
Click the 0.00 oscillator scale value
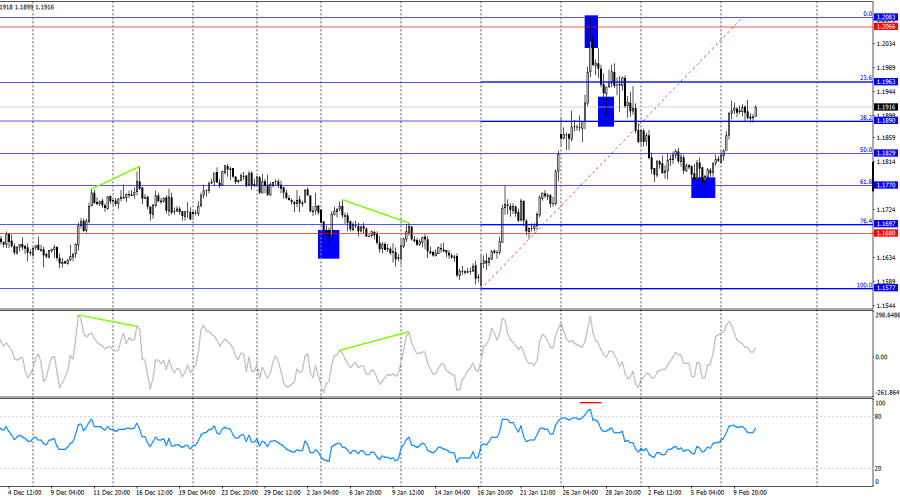click(881, 357)
